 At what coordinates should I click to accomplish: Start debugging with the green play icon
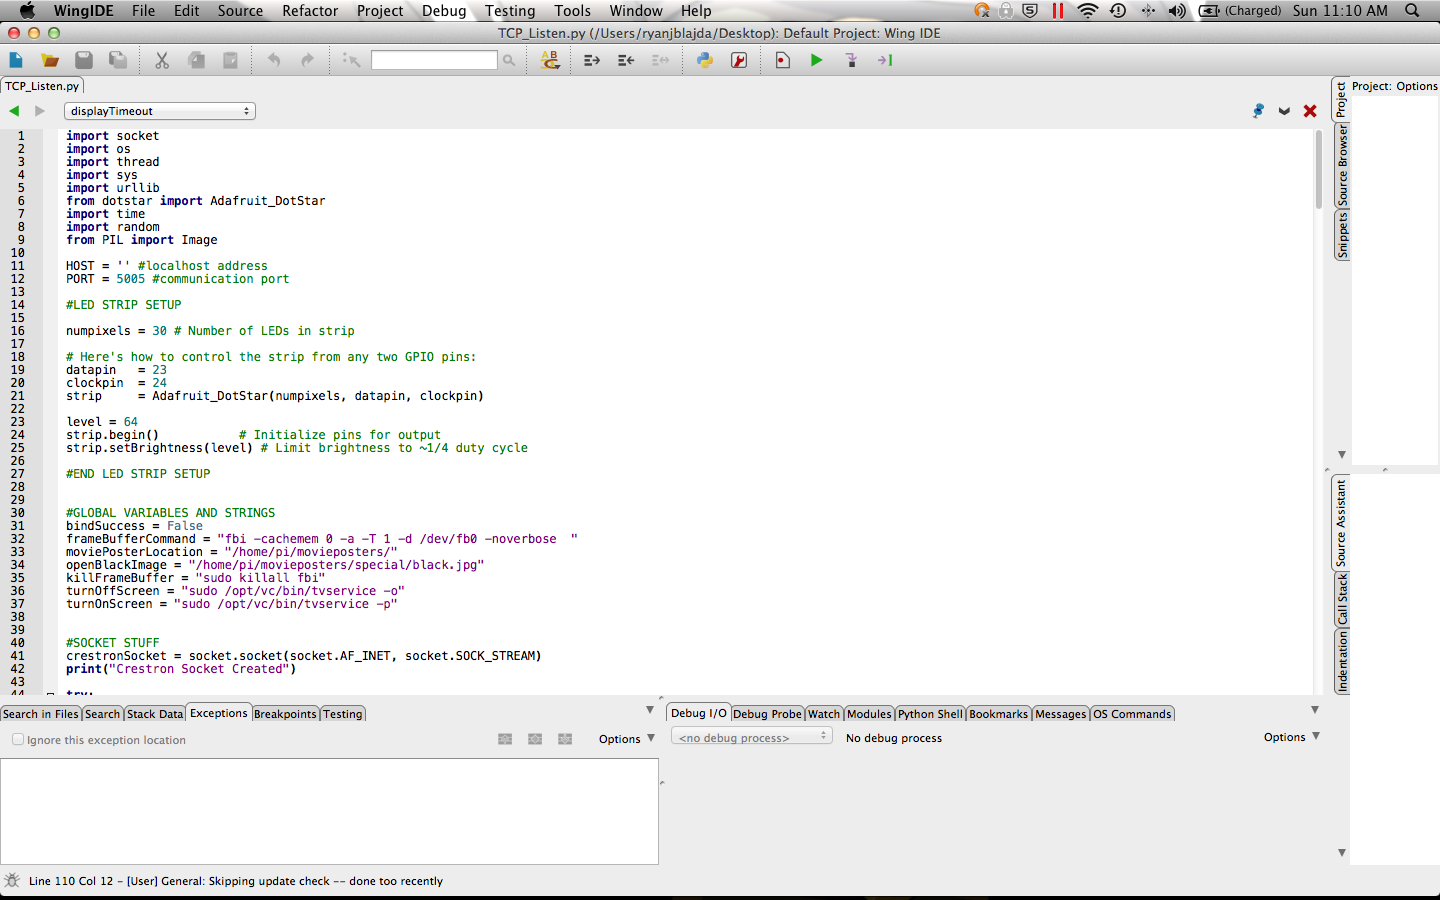[817, 60]
